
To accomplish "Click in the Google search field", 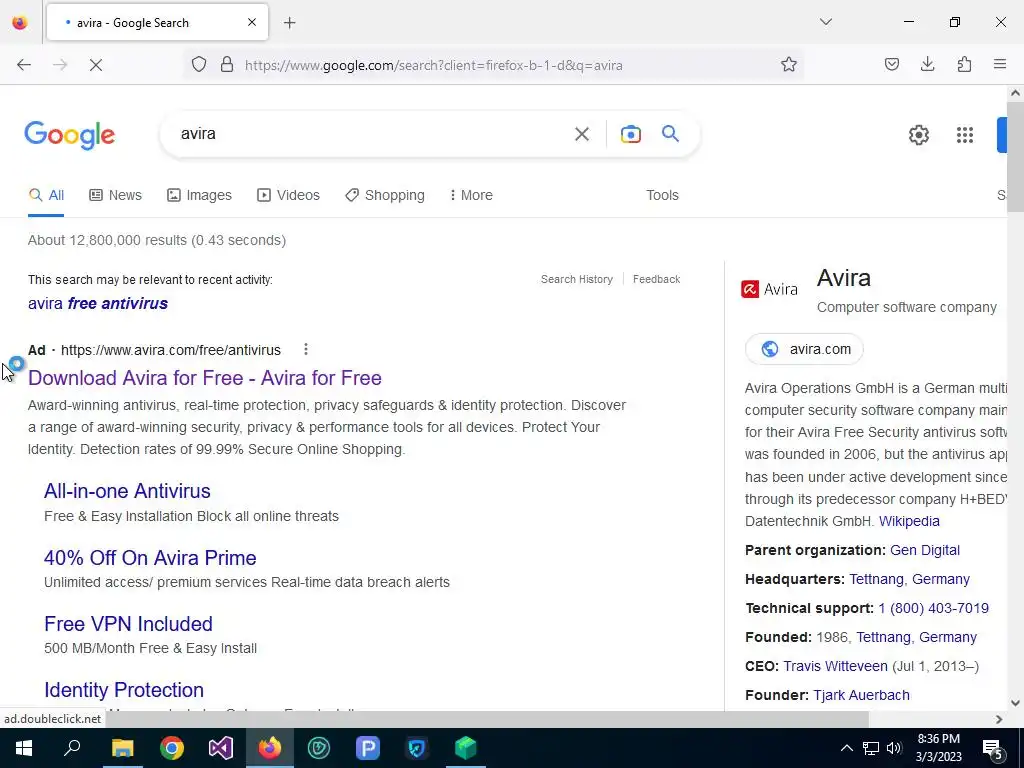I will [372, 134].
